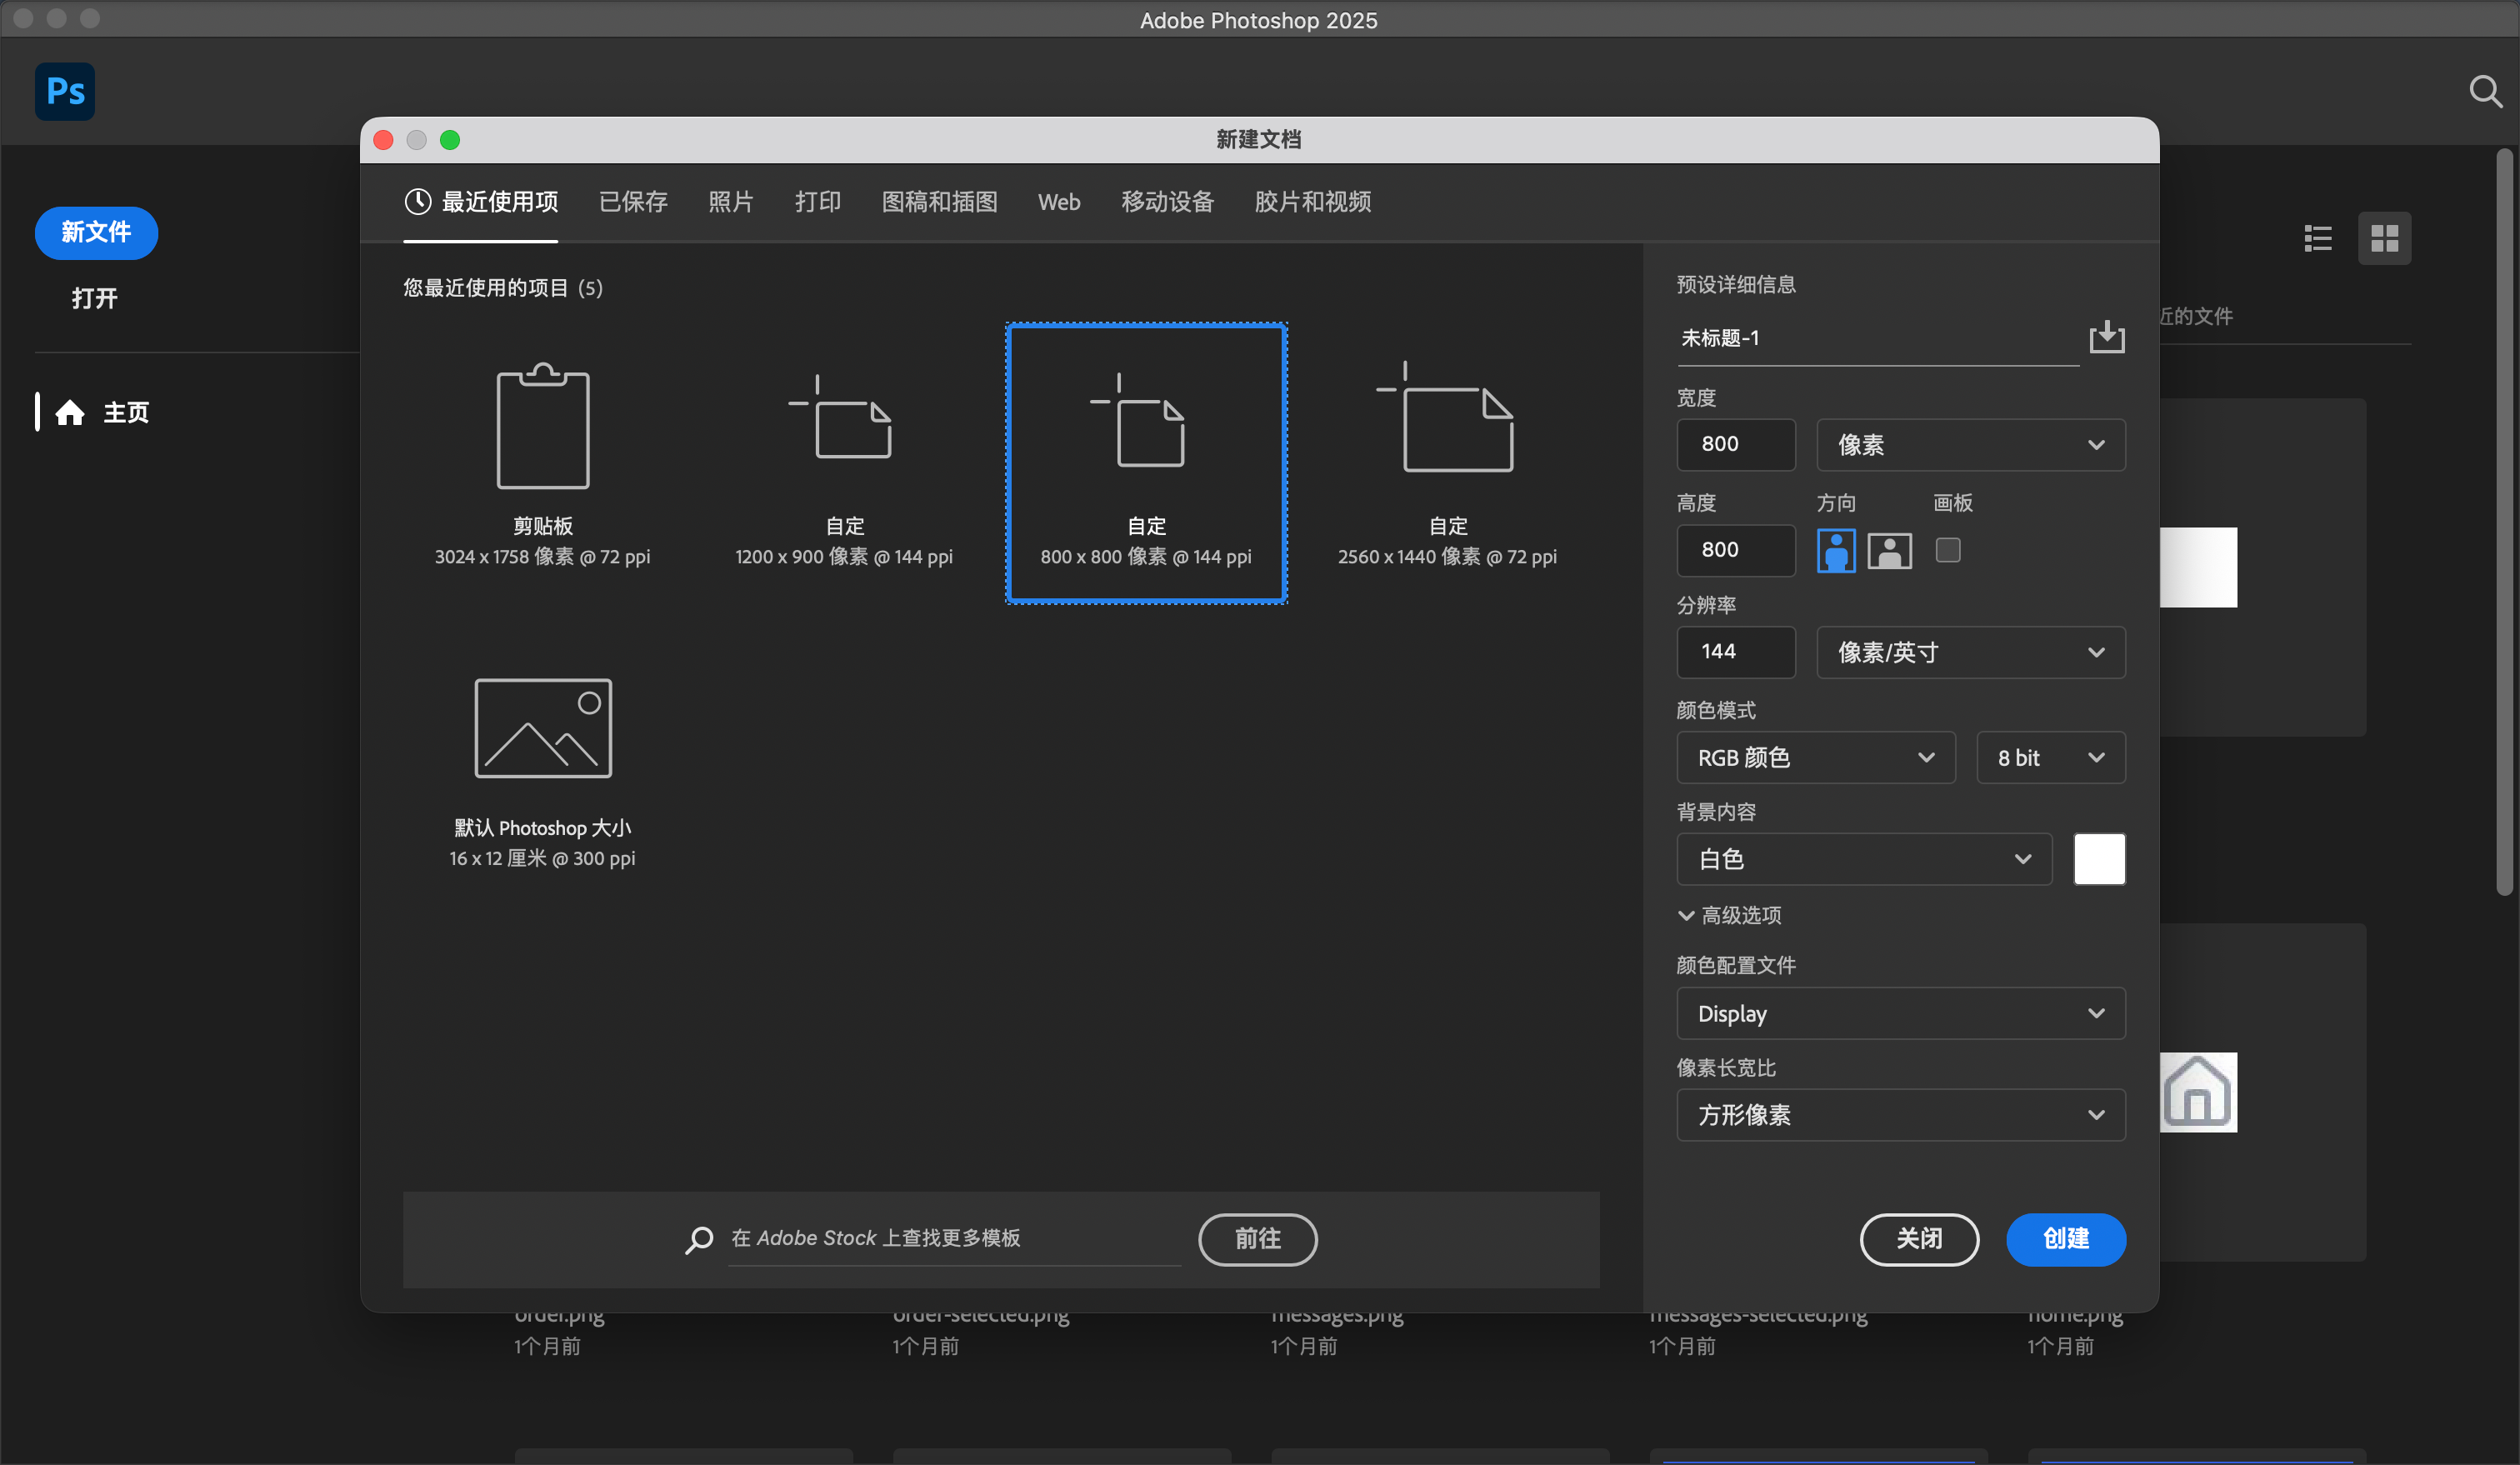
Task: Switch to the 已保存 tab
Action: click(x=633, y=202)
